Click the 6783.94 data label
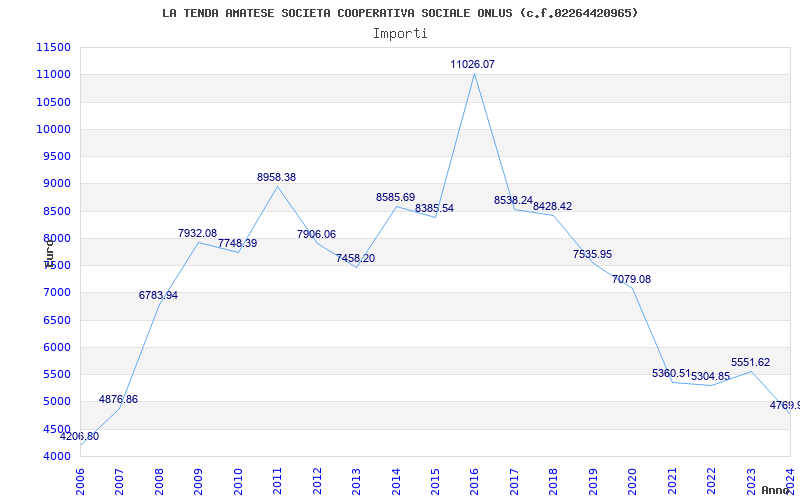800x500 pixels. pos(158,295)
